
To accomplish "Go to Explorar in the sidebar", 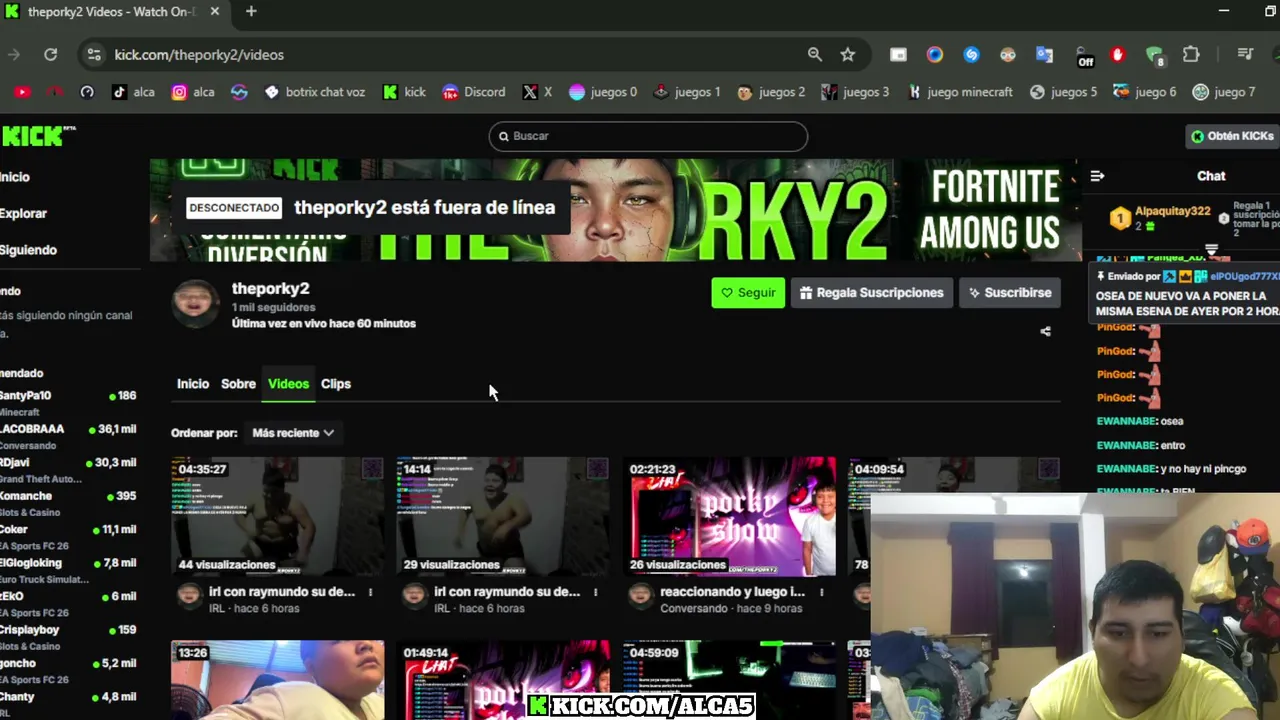I will (23, 213).
